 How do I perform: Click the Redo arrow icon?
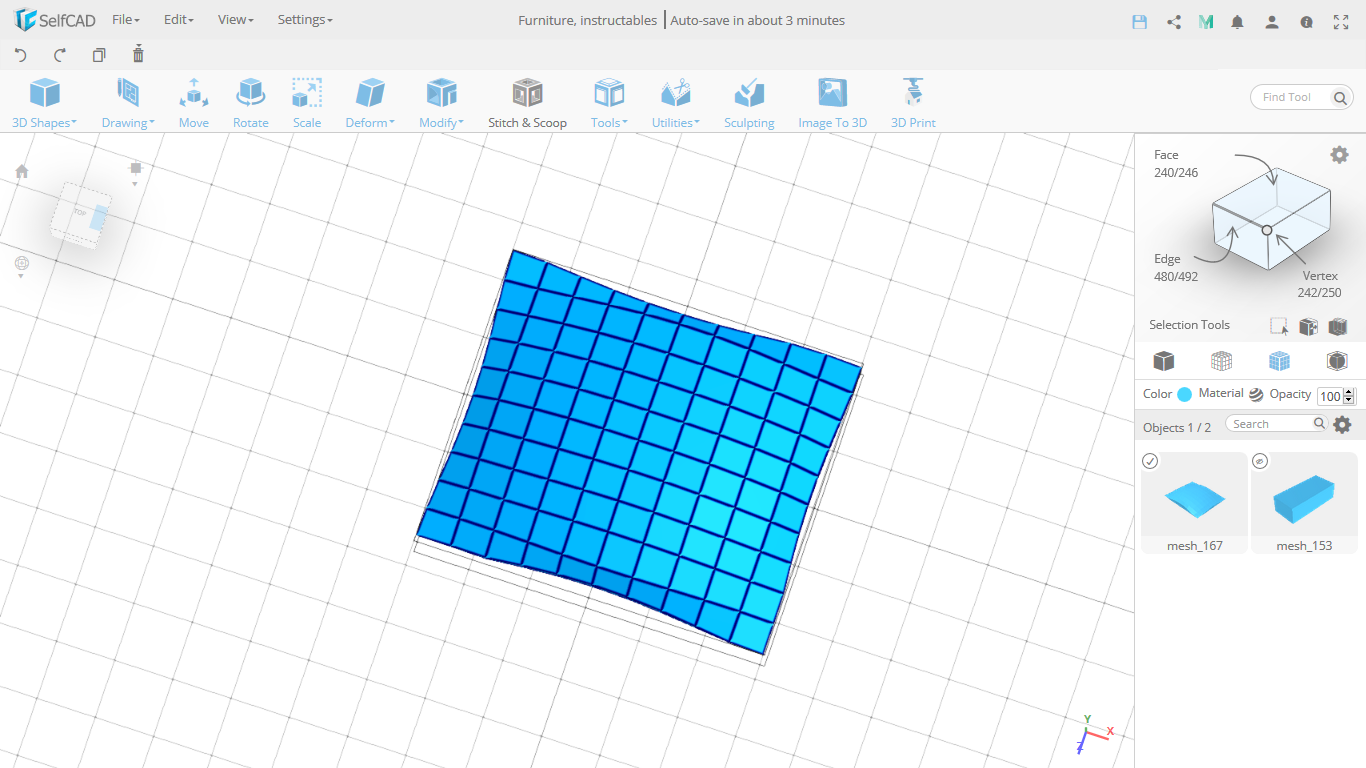click(59, 55)
